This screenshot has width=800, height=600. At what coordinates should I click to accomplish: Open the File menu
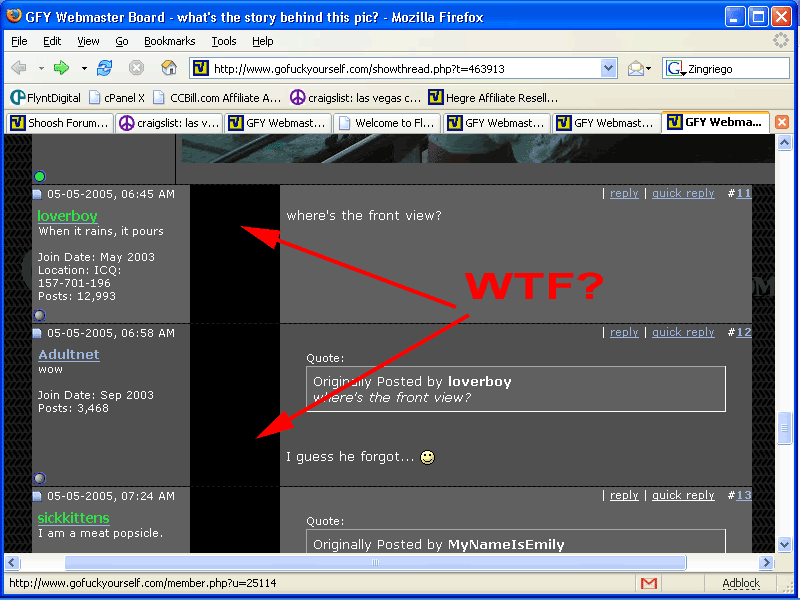tap(19, 41)
